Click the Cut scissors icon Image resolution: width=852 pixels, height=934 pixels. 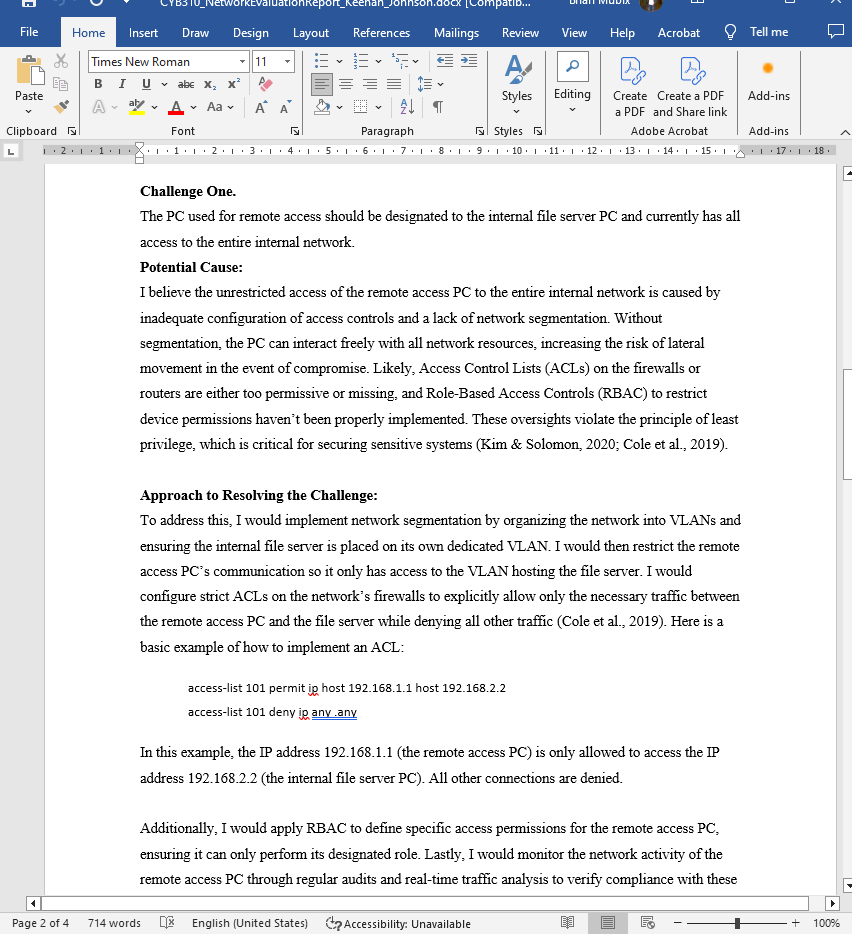pyautogui.click(x=61, y=61)
